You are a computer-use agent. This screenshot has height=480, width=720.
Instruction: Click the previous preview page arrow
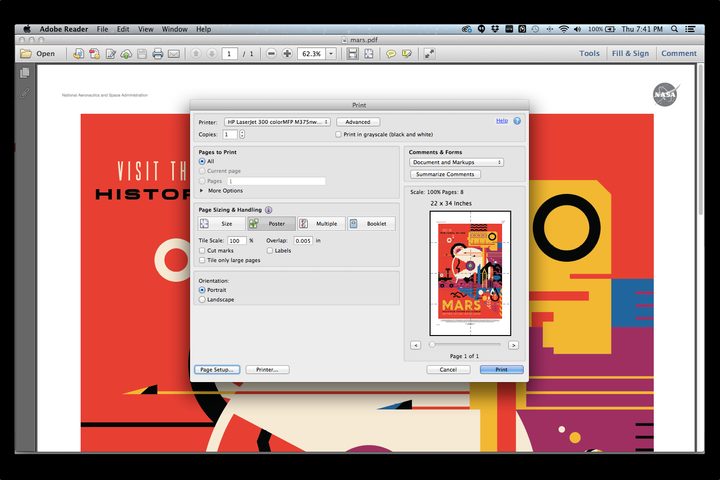coord(416,345)
